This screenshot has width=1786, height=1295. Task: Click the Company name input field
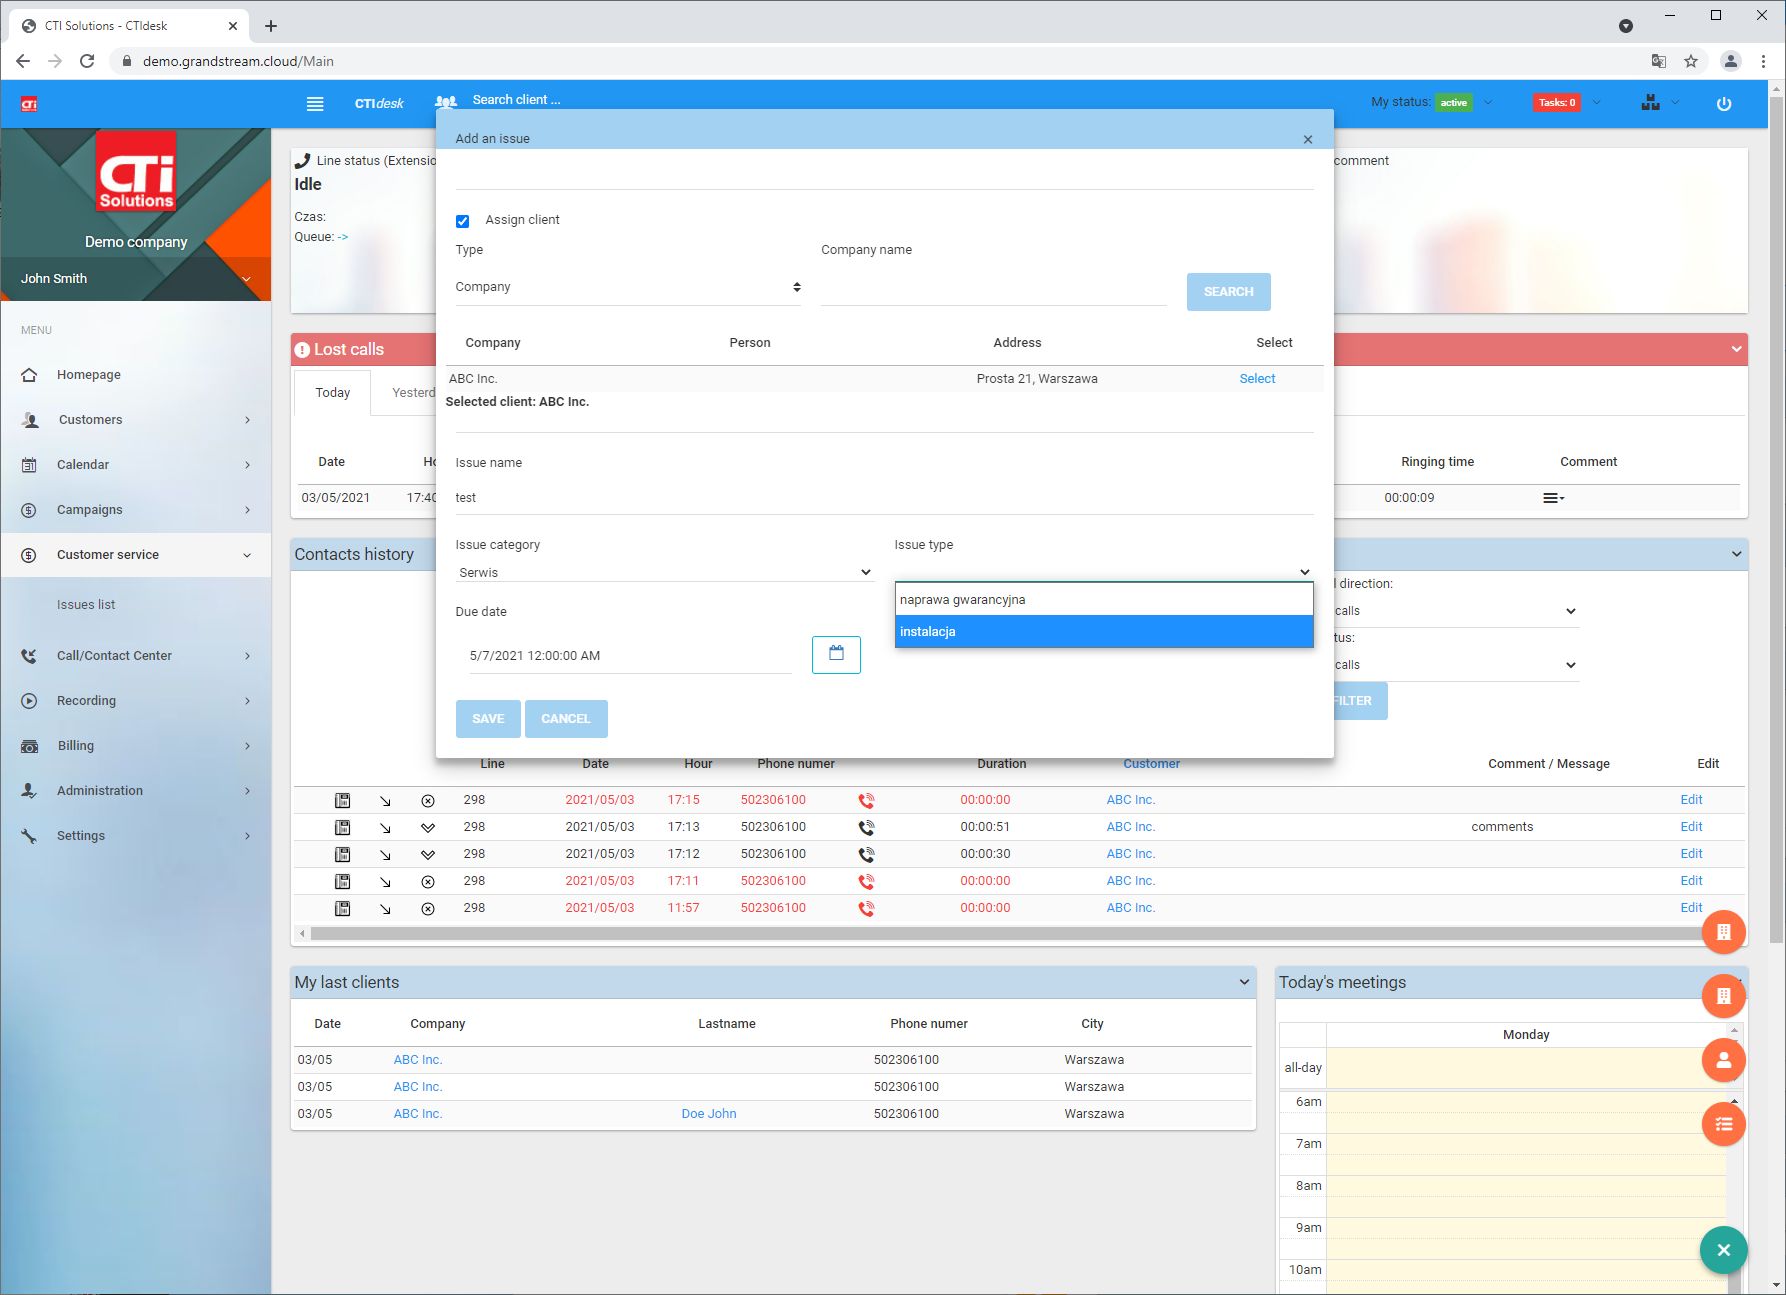[x=994, y=290]
